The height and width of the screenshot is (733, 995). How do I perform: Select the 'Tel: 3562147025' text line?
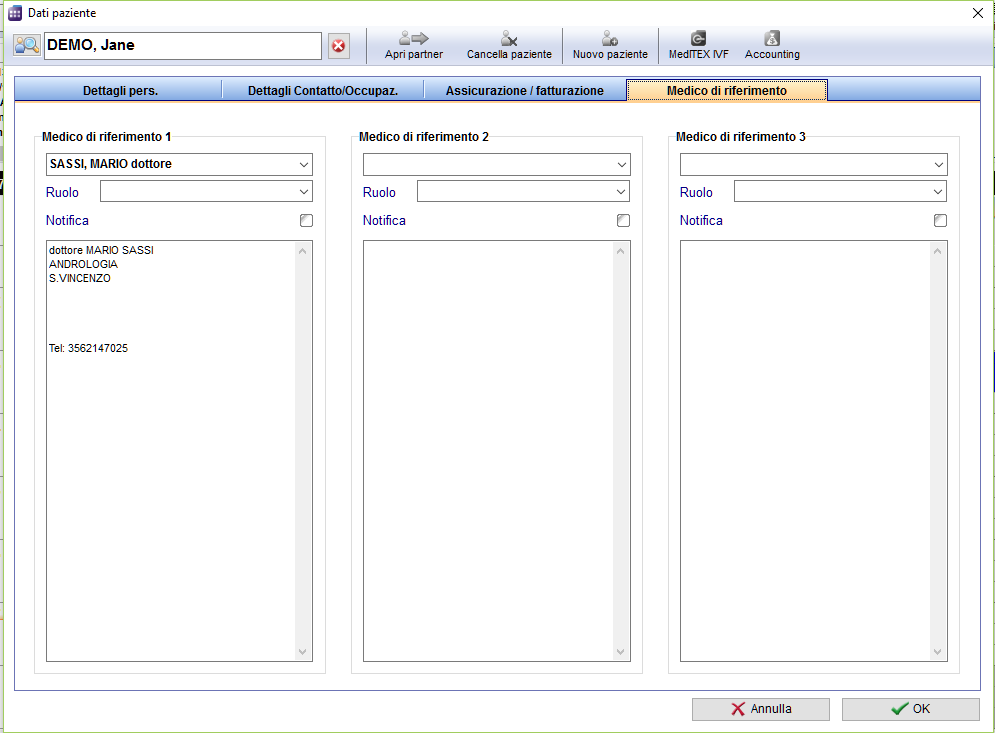click(88, 348)
